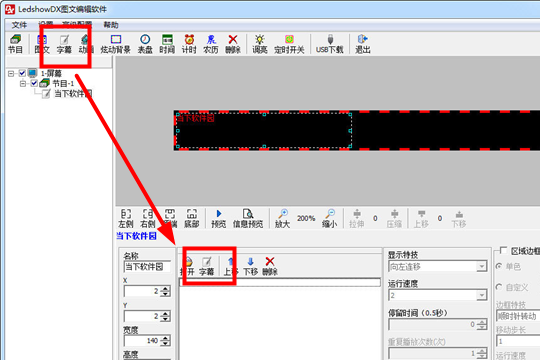Select the 1-屏幕 label in the tree
The image size is (540, 360).
51,73
